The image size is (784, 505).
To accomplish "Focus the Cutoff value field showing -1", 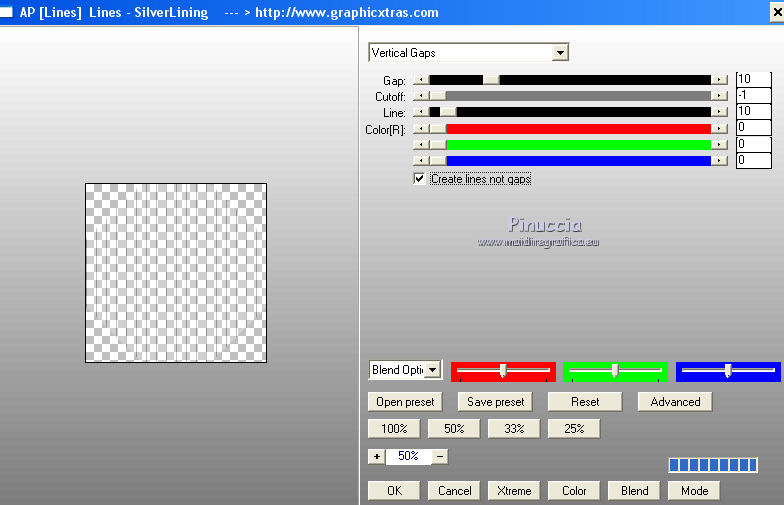I will [754, 95].
